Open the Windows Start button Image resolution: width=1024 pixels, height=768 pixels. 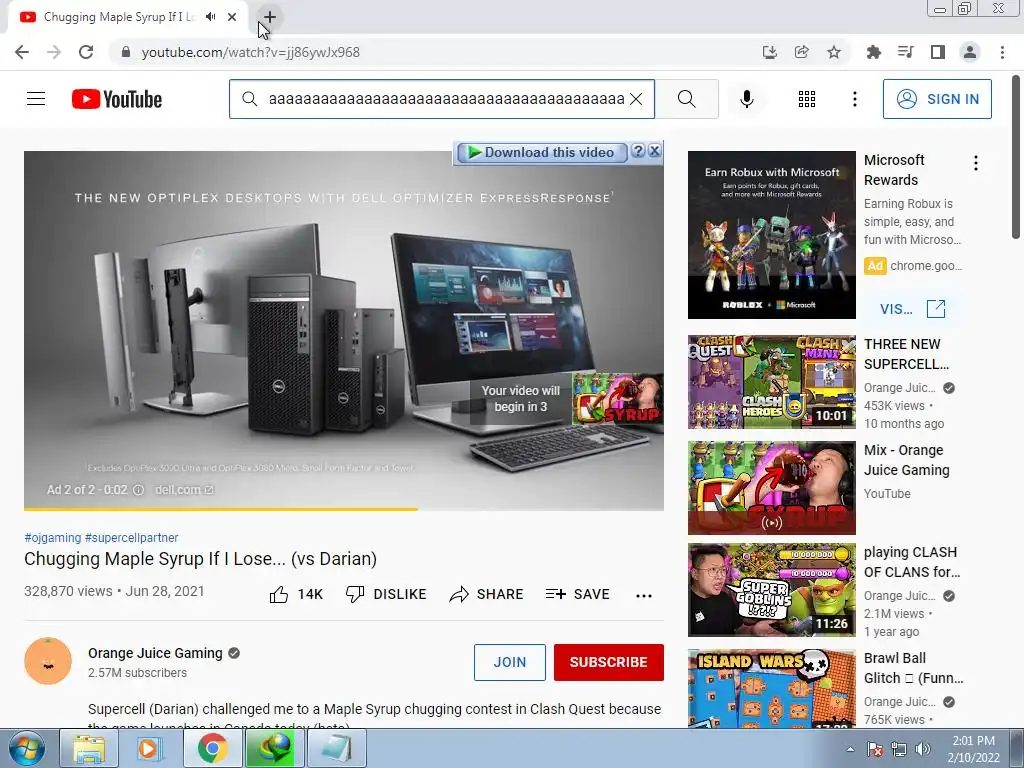click(x=27, y=748)
